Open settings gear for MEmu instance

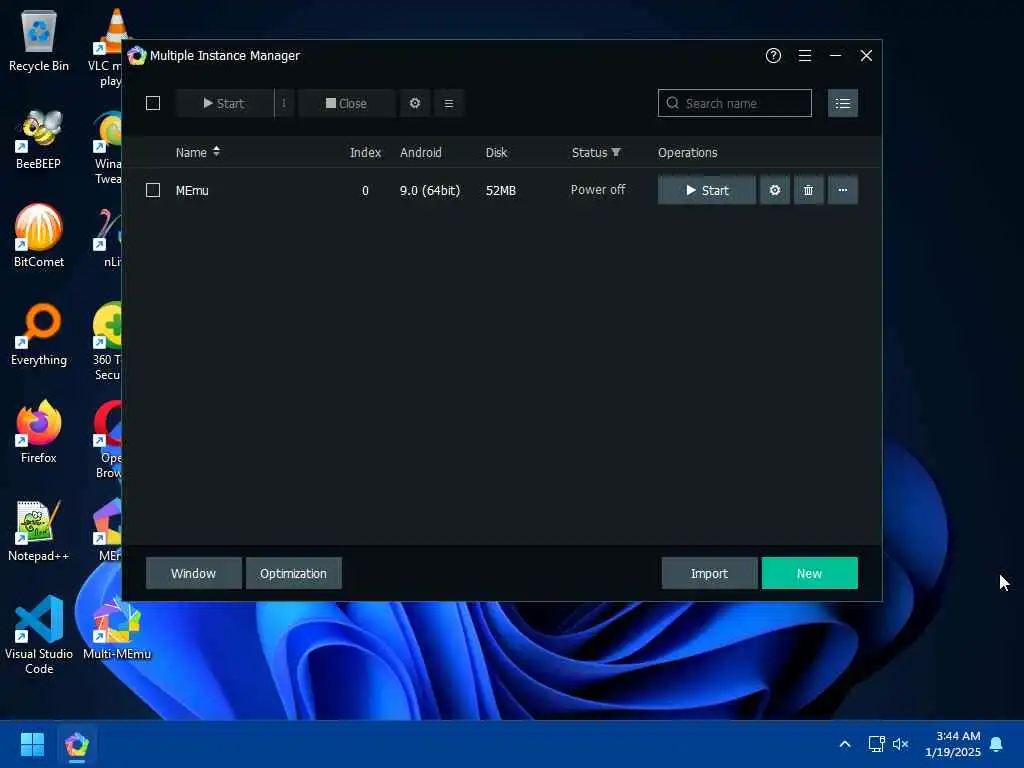point(775,190)
